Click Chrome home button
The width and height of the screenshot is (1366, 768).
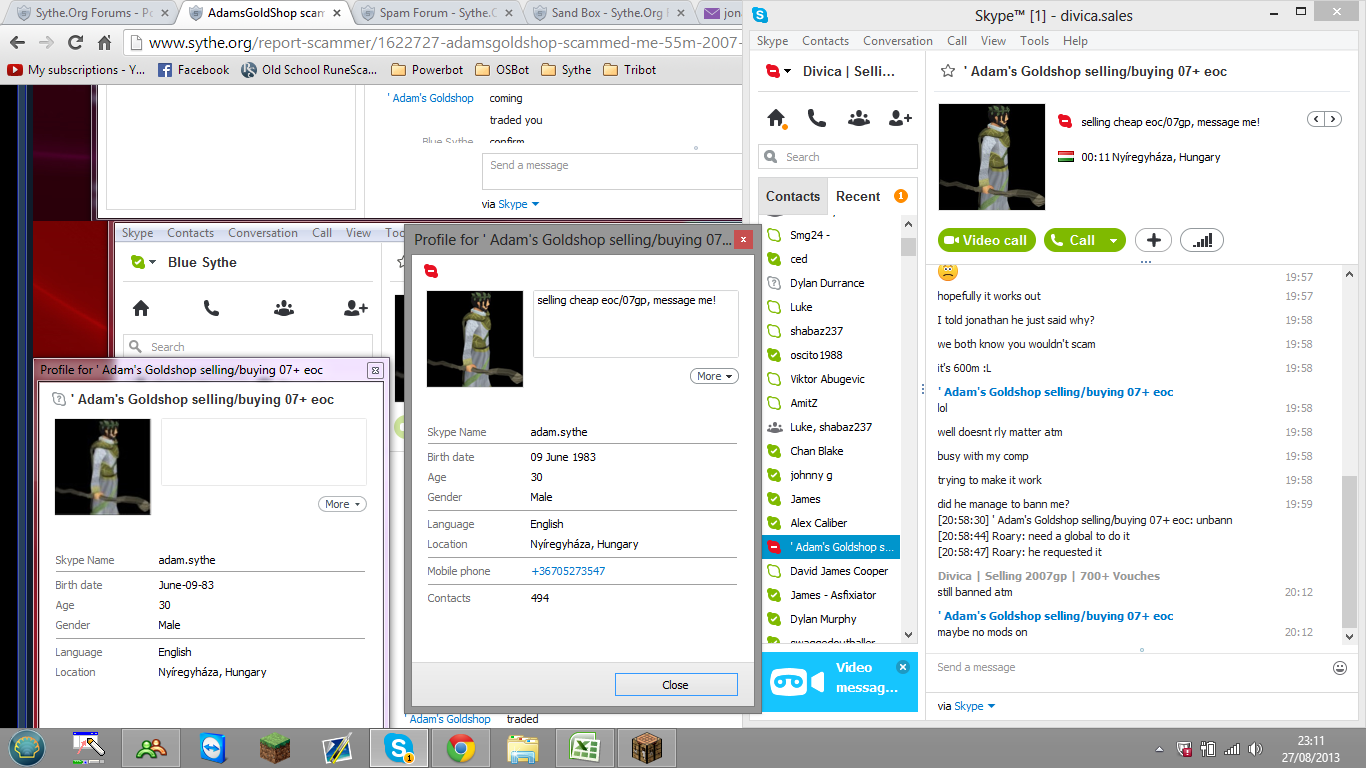pos(104,43)
